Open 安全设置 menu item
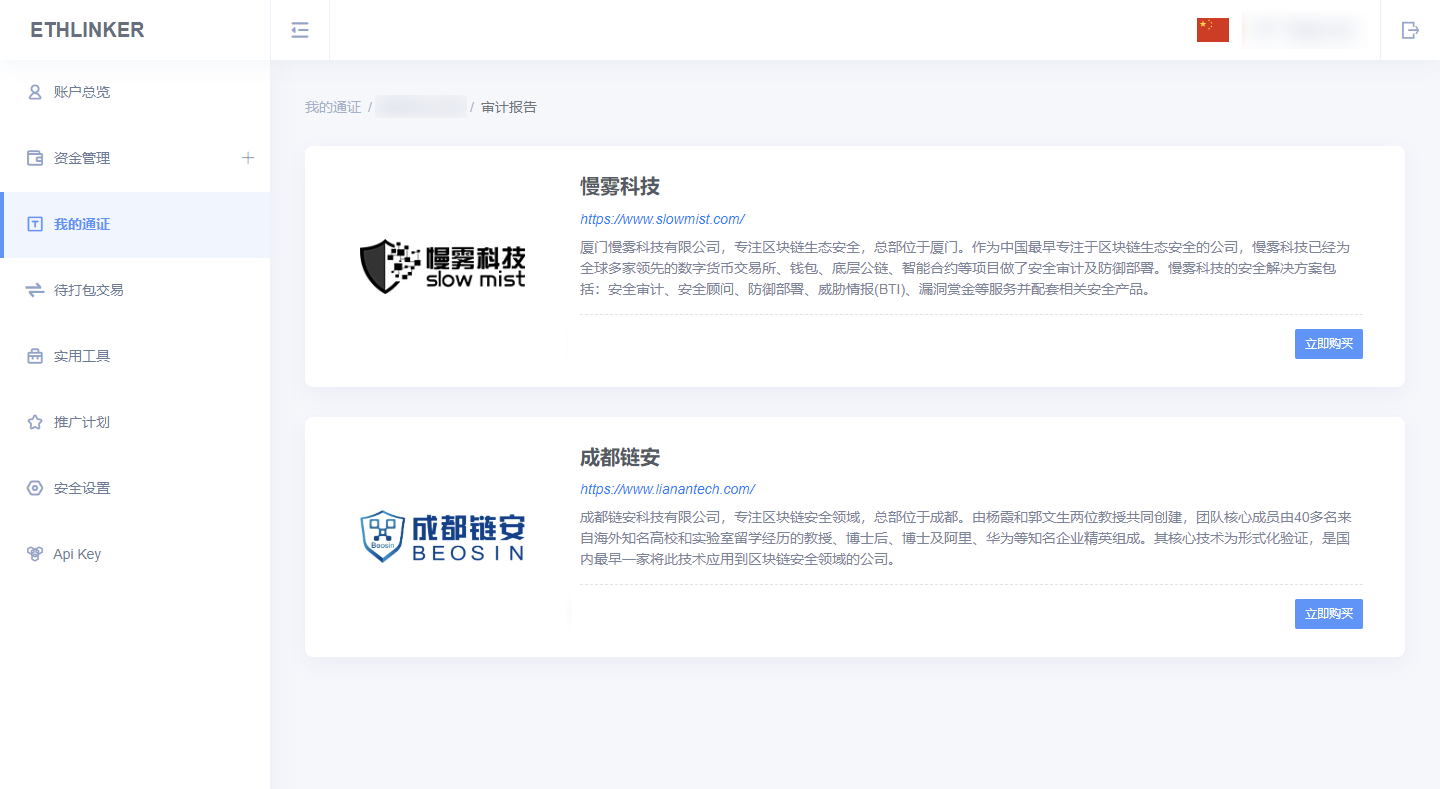Image resolution: width=1440 pixels, height=789 pixels. tap(135, 488)
